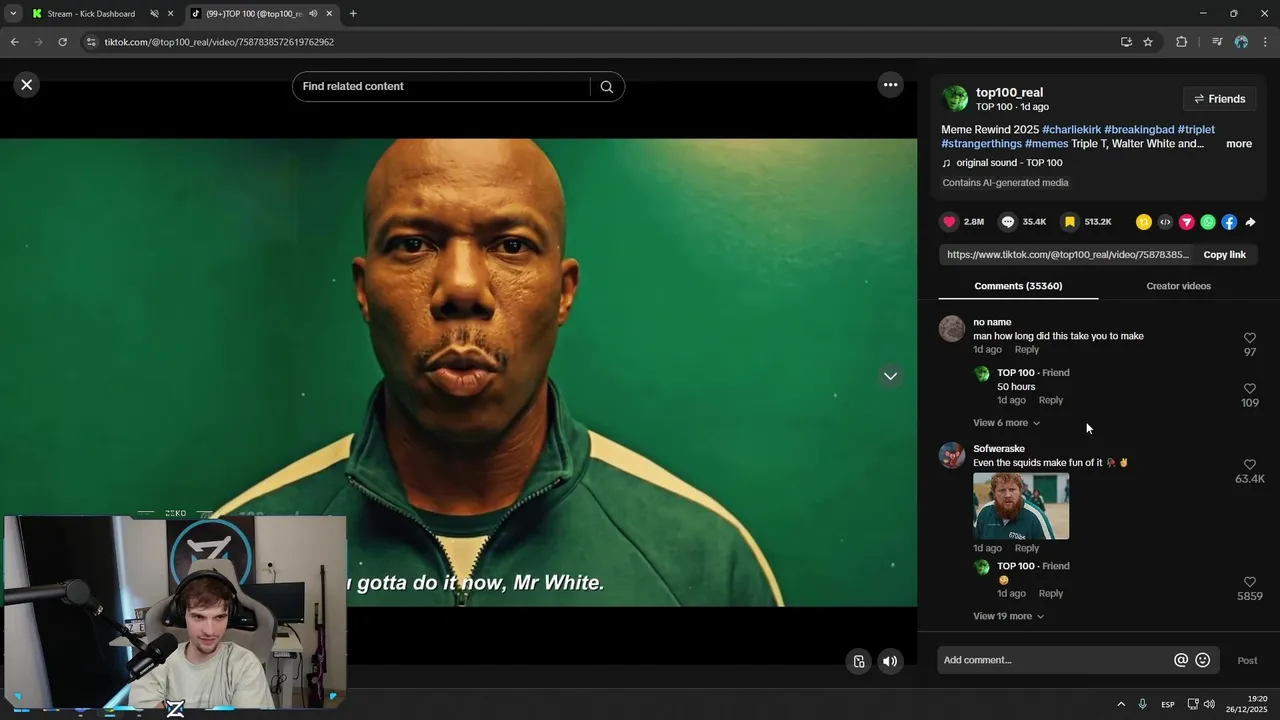Toggle auto-scroll icon beside the volume button
Image resolution: width=1280 pixels, height=720 pixels.
tap(859, 661)
